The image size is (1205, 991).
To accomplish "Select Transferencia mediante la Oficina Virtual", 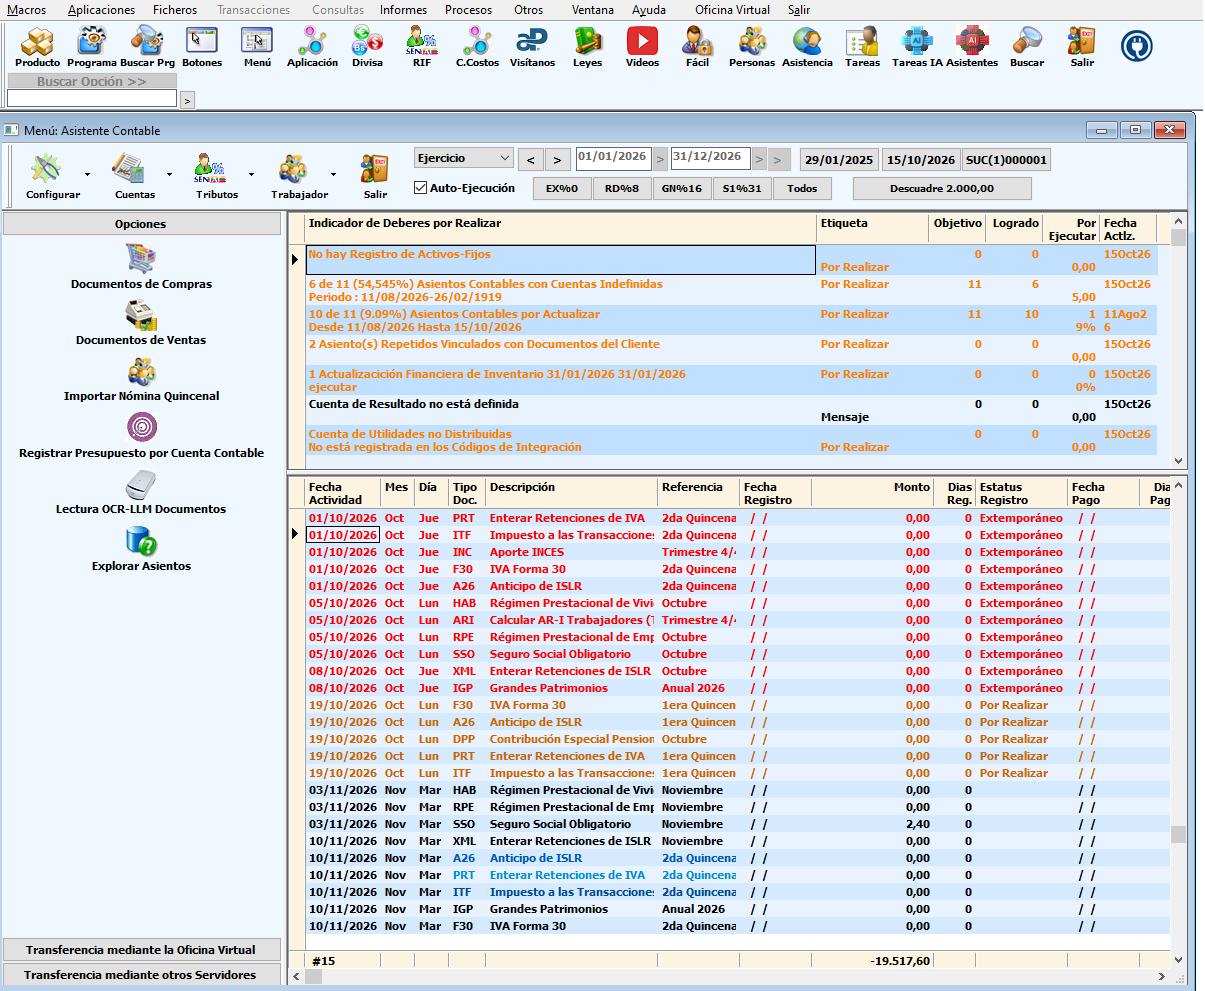I will pyautogui.click(x=141, y=950).
